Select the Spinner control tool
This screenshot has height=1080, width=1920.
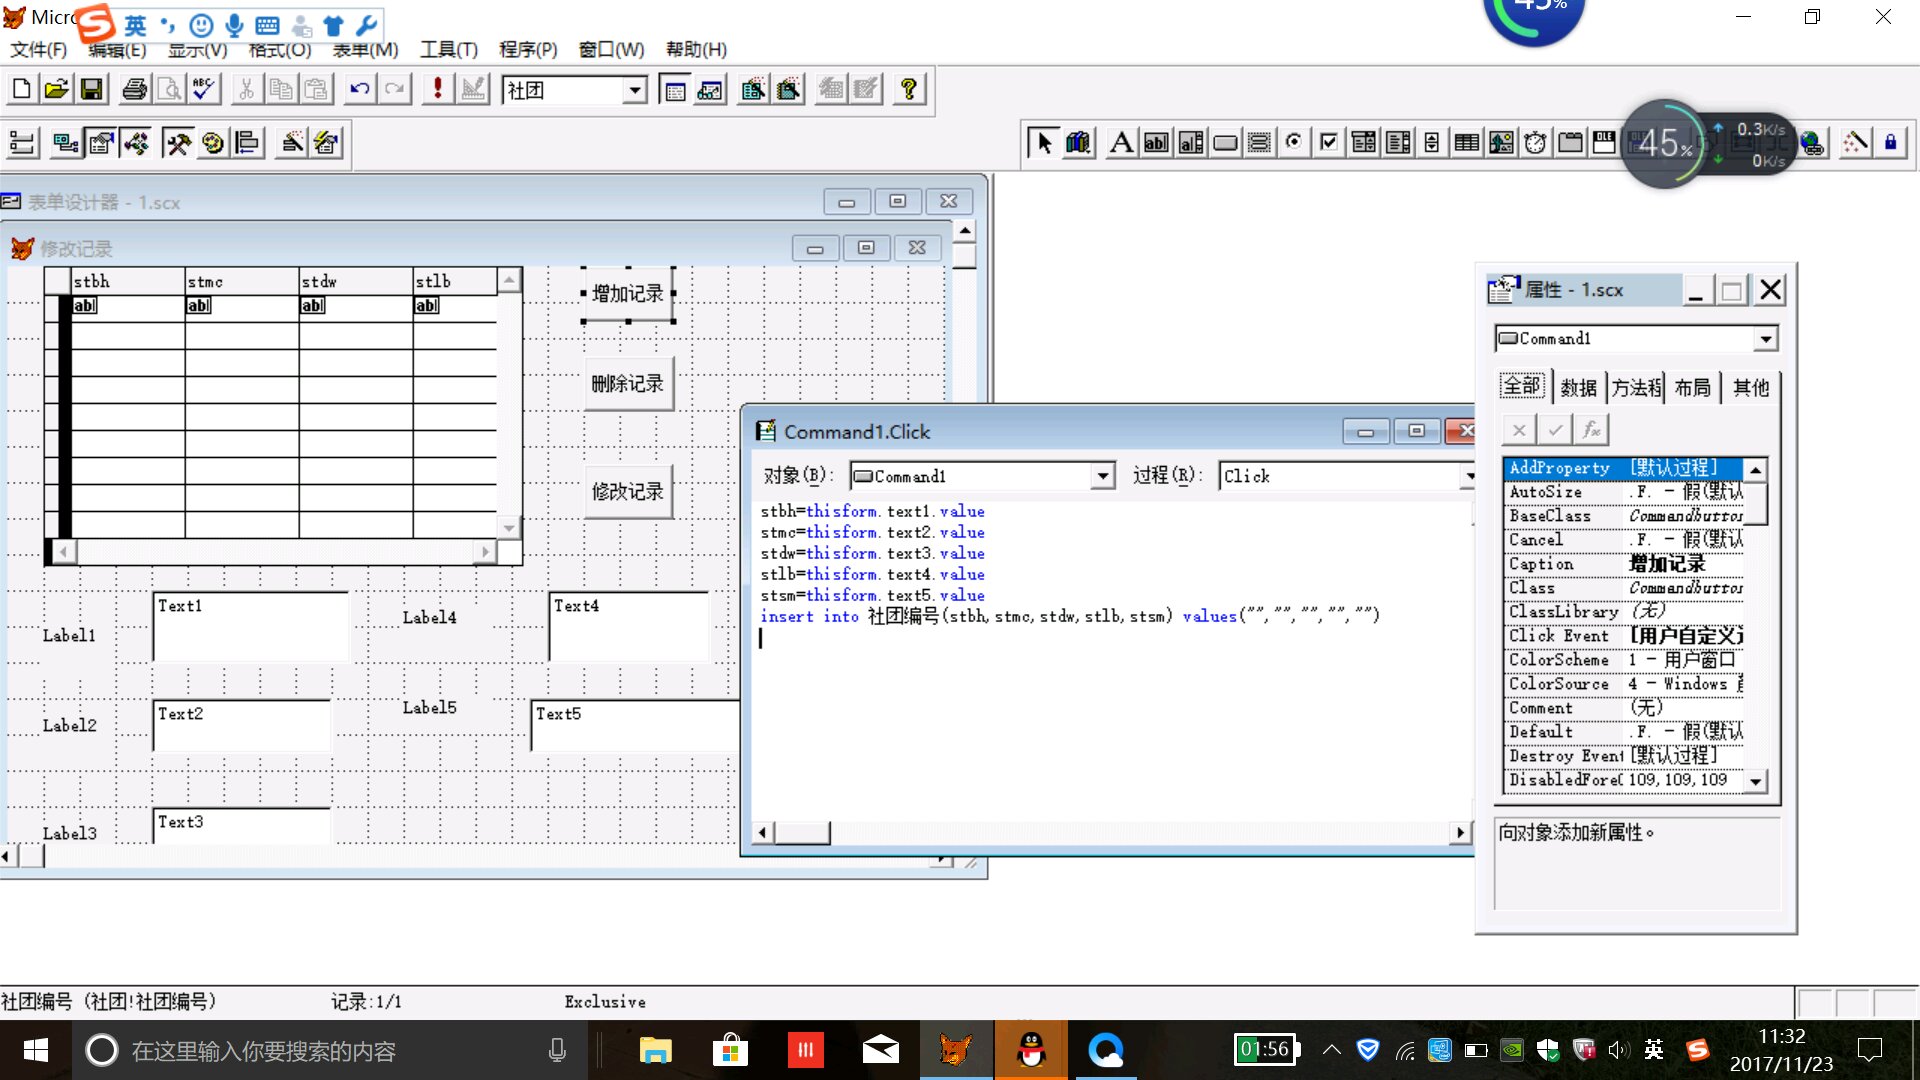click(1432, 143)
